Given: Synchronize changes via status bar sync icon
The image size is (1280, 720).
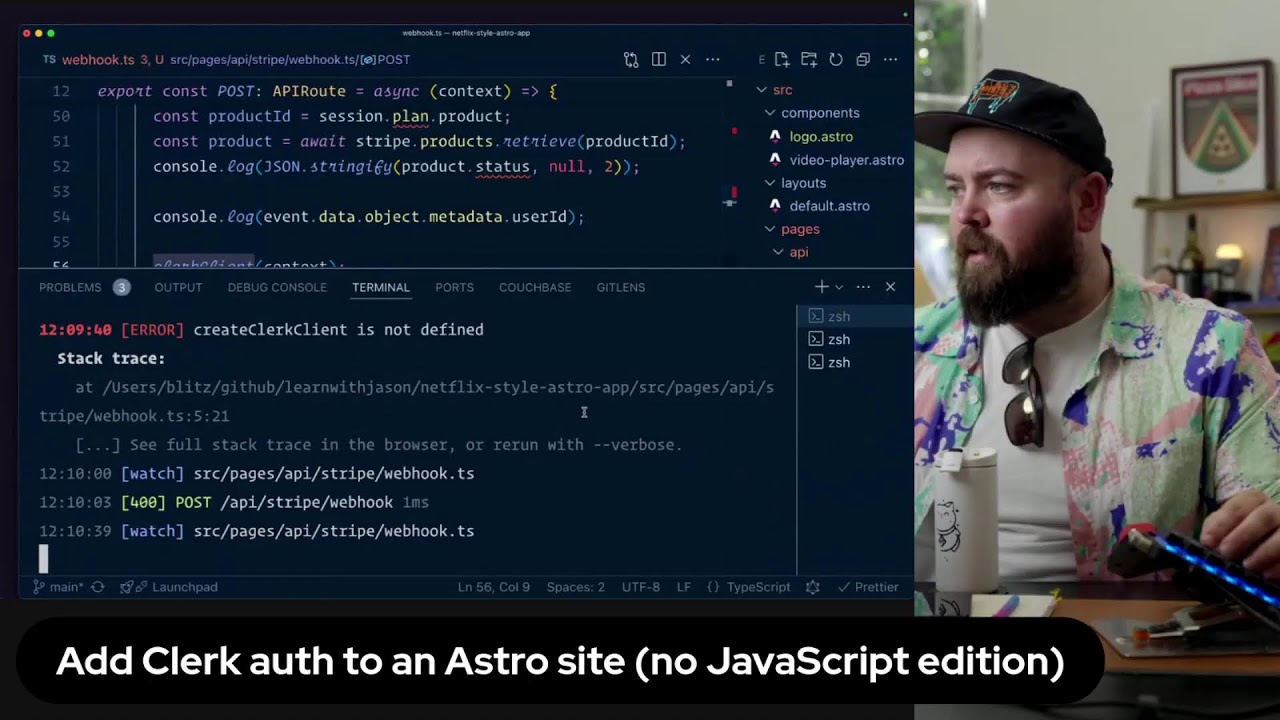Looking at the screenshot, I should [x=98, y=587].
